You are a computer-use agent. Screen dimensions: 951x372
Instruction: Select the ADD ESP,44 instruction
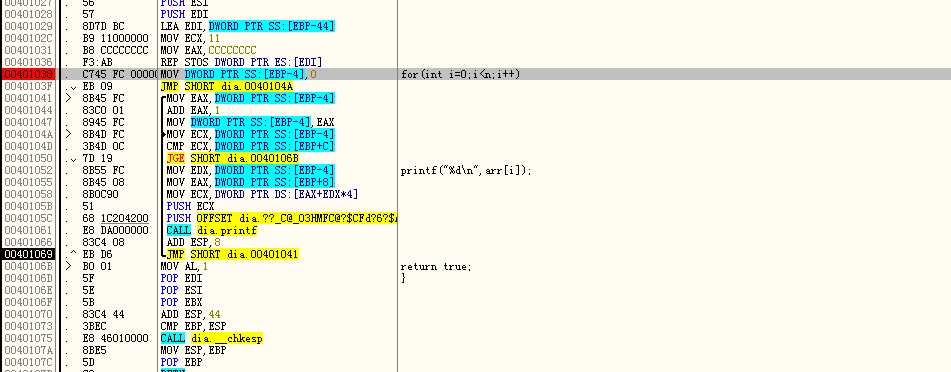click(x=190, y=314)
